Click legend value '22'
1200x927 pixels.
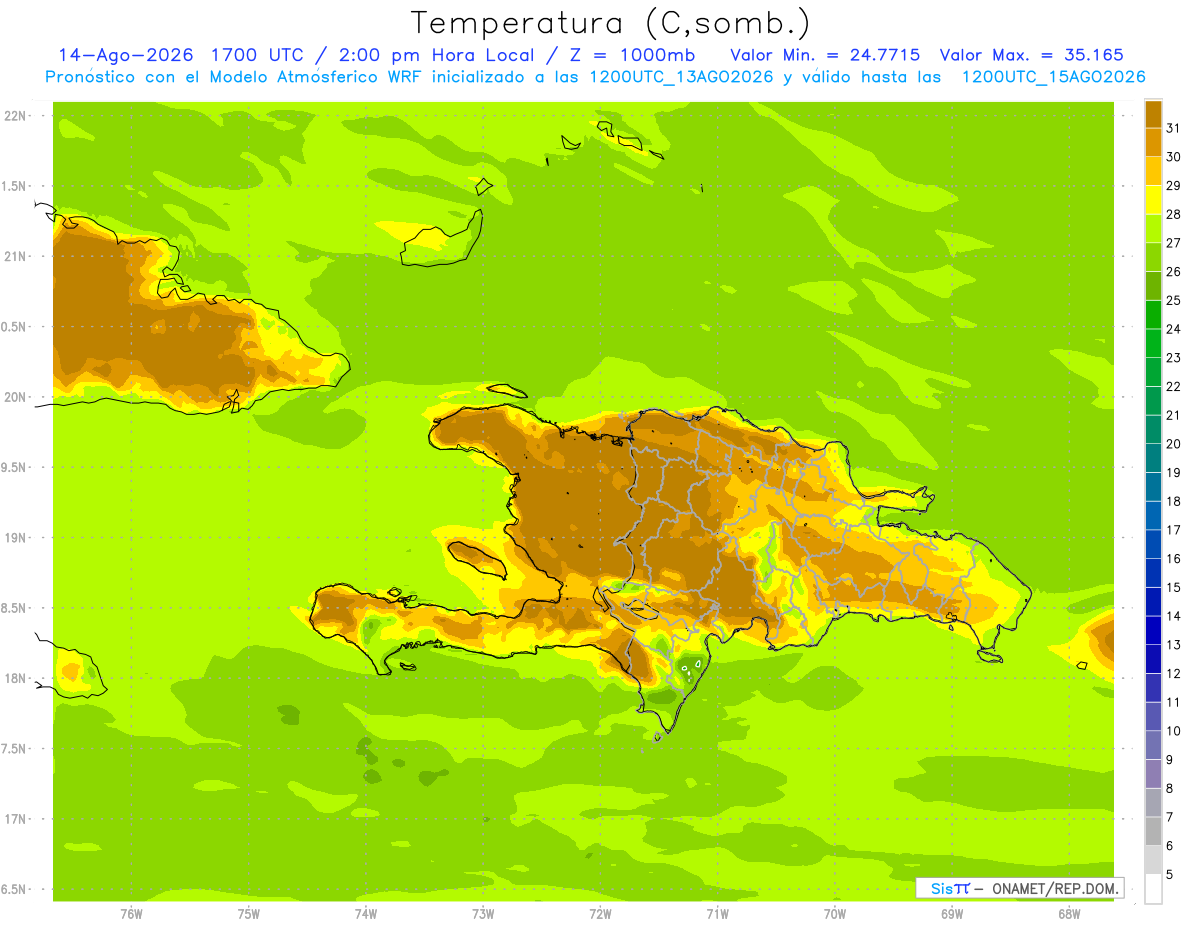point(1173,386)
